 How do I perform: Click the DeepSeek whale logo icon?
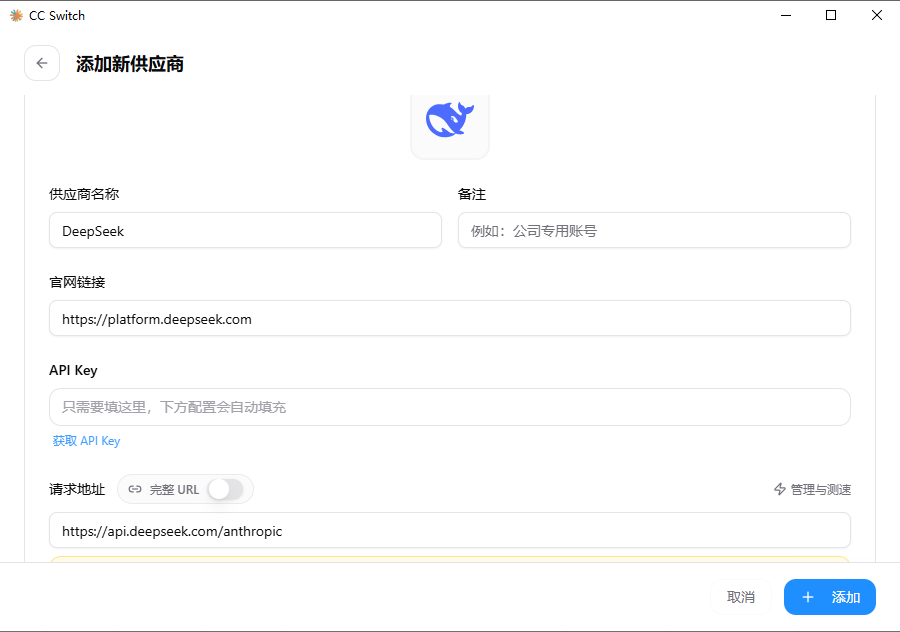tap(450, 119)
